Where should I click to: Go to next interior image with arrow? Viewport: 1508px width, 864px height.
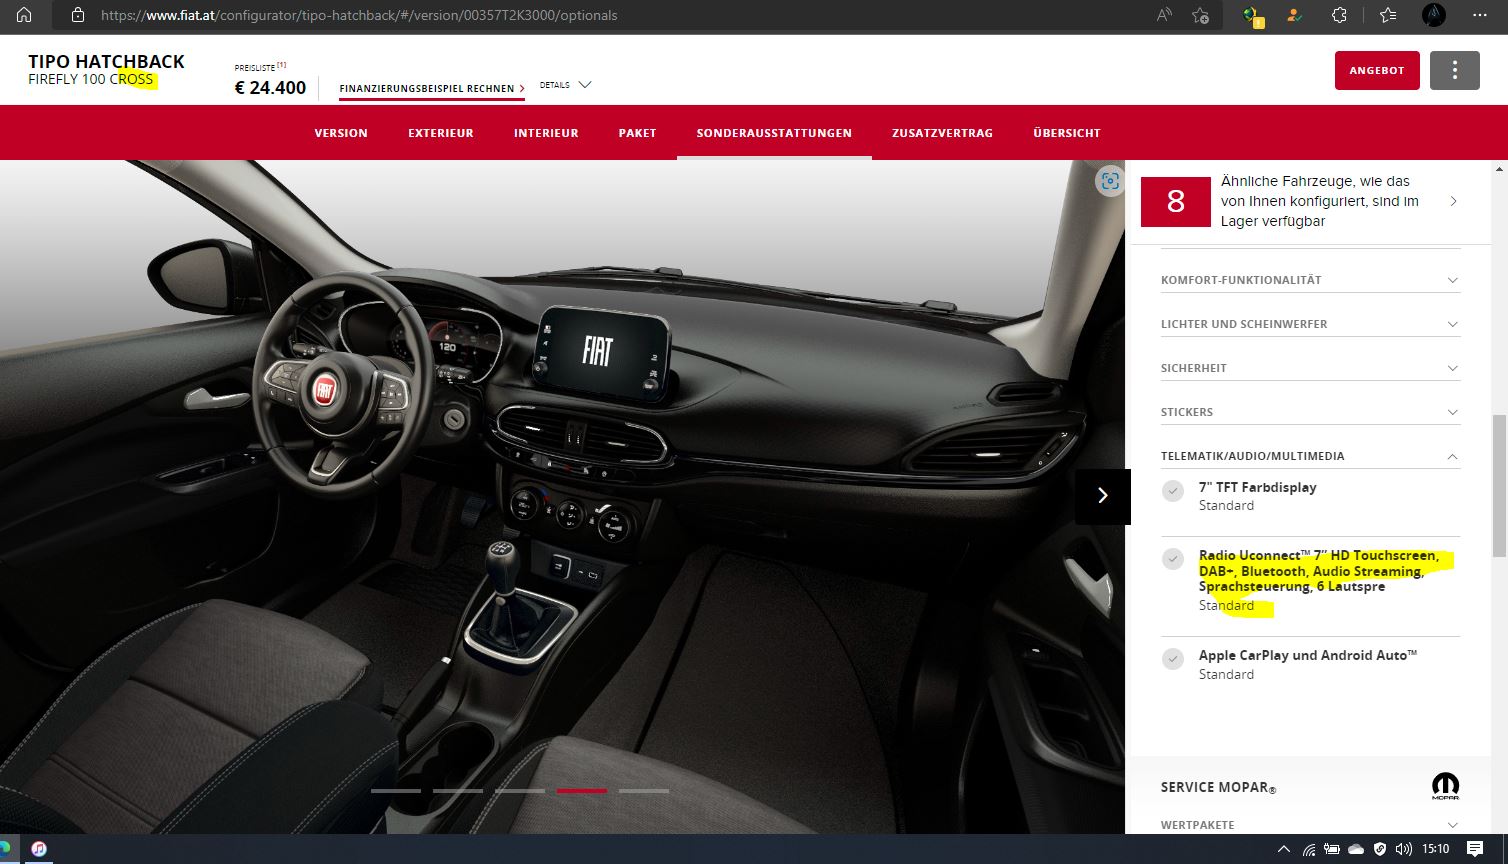click(1102, 496)
